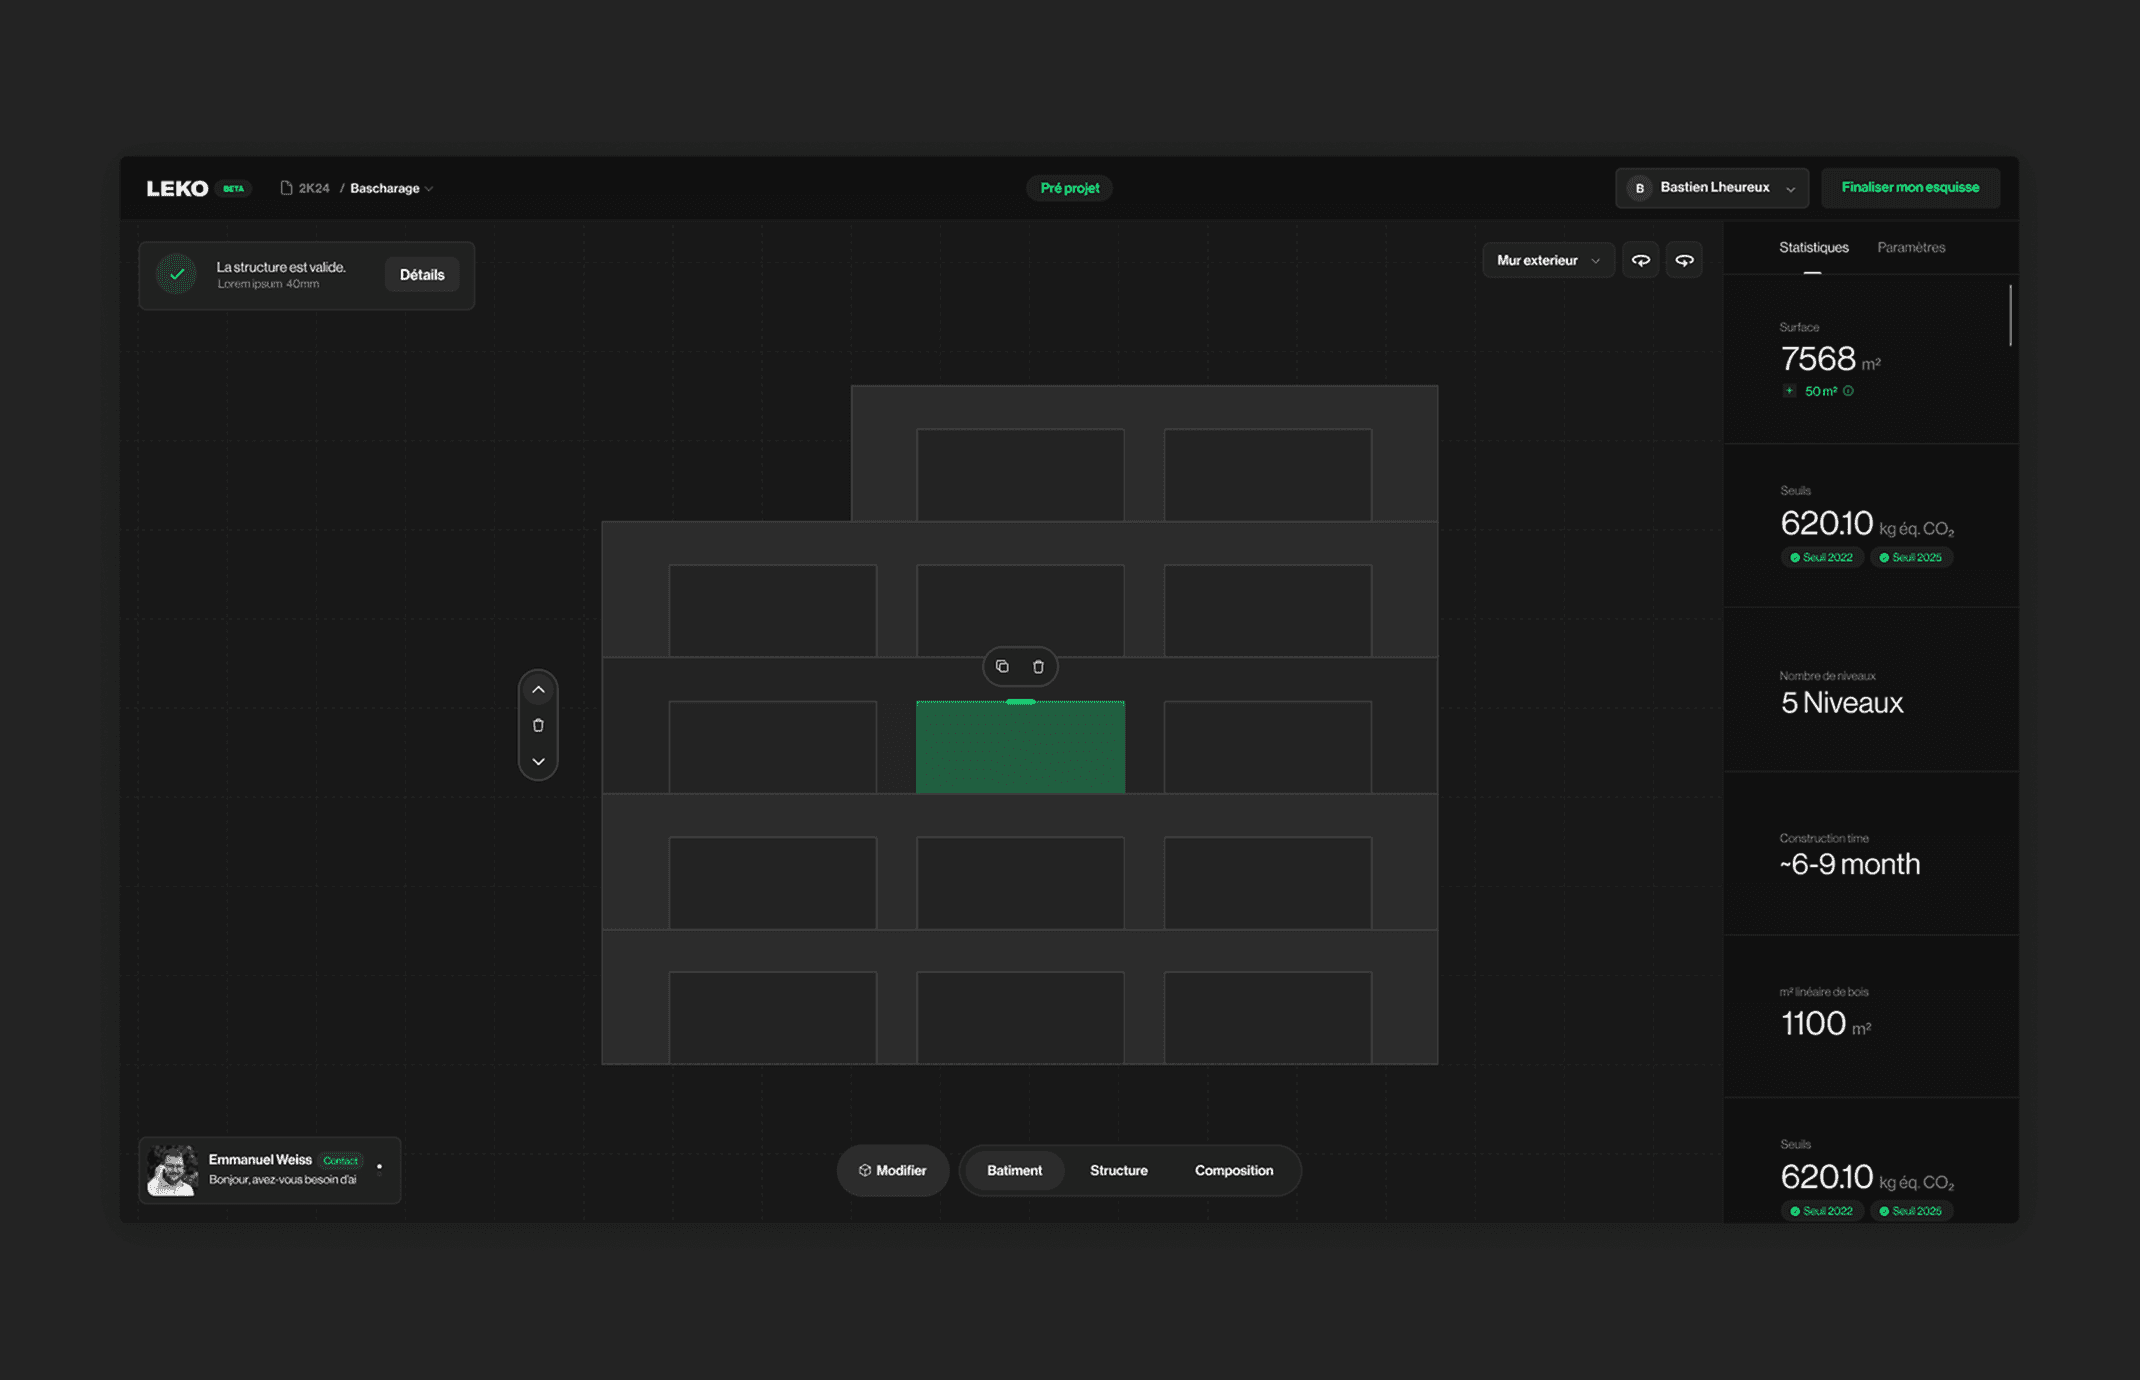Delete the selected green module via trash icon
The image size is (2140, 1380).
click(x=1038, y=667)
